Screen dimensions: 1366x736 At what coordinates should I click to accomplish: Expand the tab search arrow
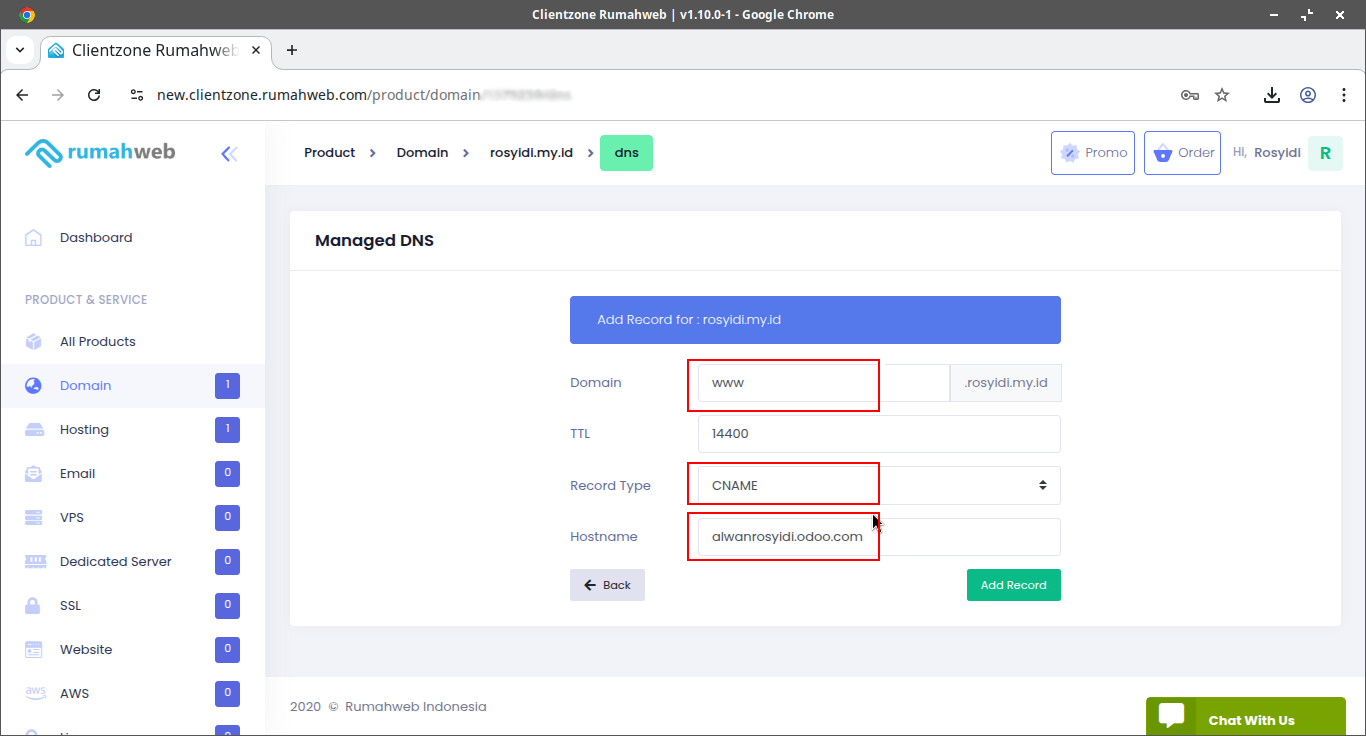(20, 50)
